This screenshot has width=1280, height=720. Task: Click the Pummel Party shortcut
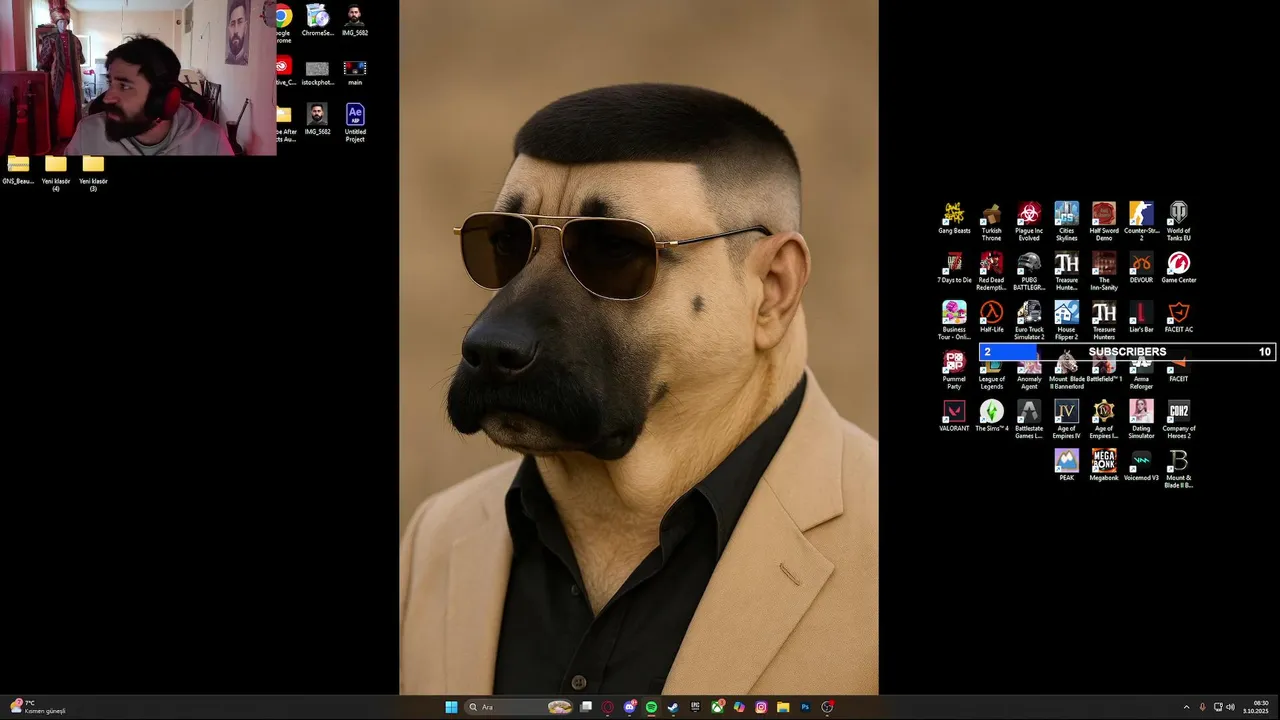tap(954, 370)
